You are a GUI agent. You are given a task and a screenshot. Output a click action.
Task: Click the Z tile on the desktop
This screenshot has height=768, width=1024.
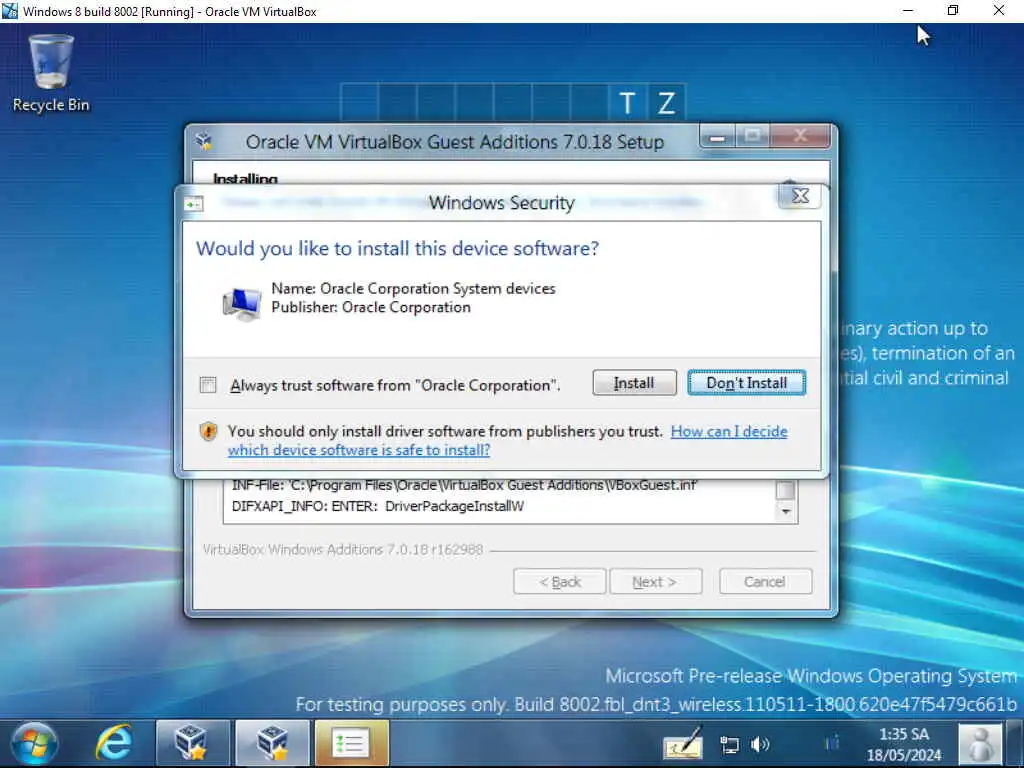tap(666, 103)
